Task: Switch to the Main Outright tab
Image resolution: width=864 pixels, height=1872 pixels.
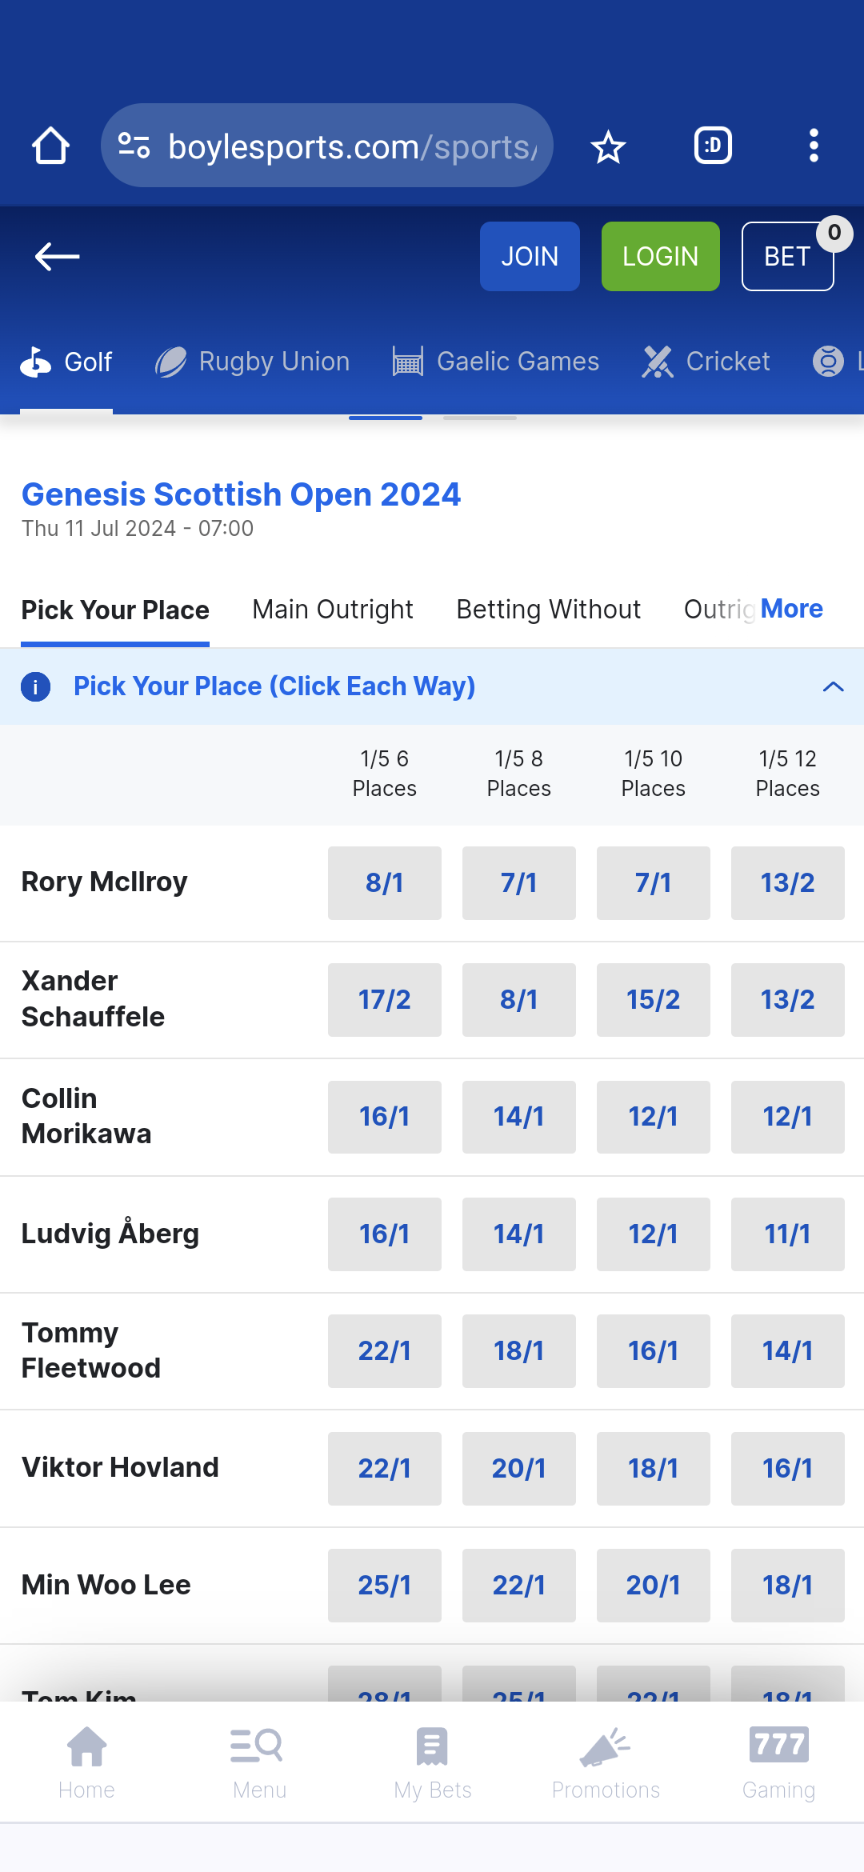Action: click(333, 609)
